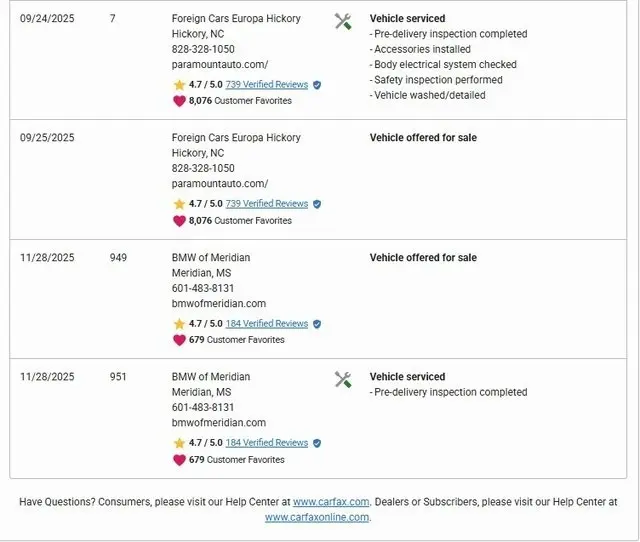This screenshot has height=542, width=640.
Task: Click the gold star rating icon in the 09/24/2025 entry
Action: point(179,85)
